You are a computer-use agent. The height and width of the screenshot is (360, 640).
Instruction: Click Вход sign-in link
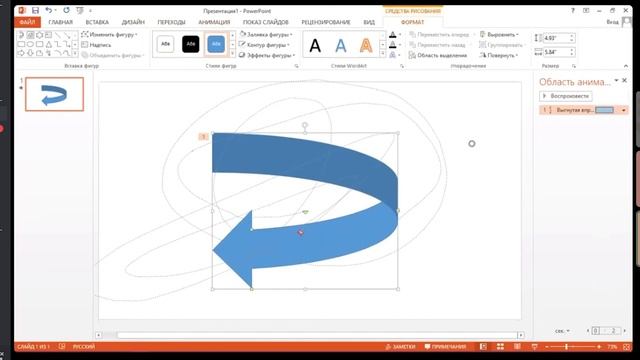(x=612, y=22)
